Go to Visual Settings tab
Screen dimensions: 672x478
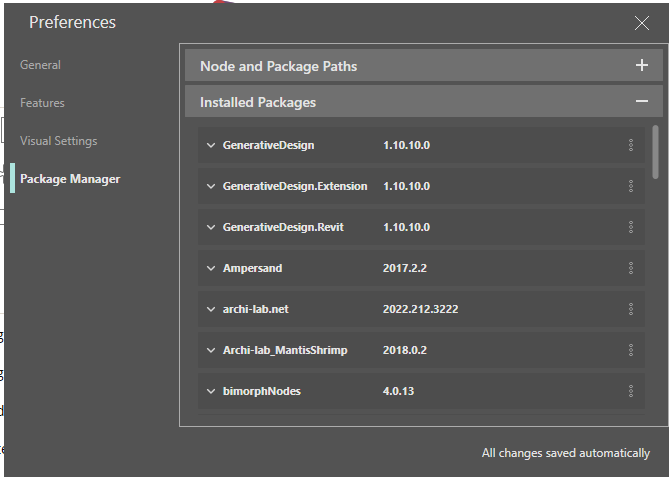58,141
